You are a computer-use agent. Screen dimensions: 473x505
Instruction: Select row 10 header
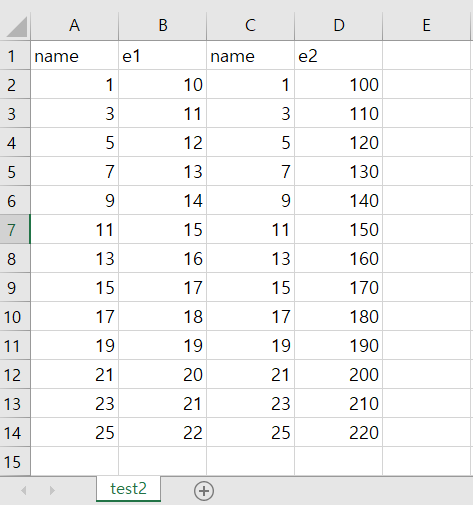click(15, 316)
